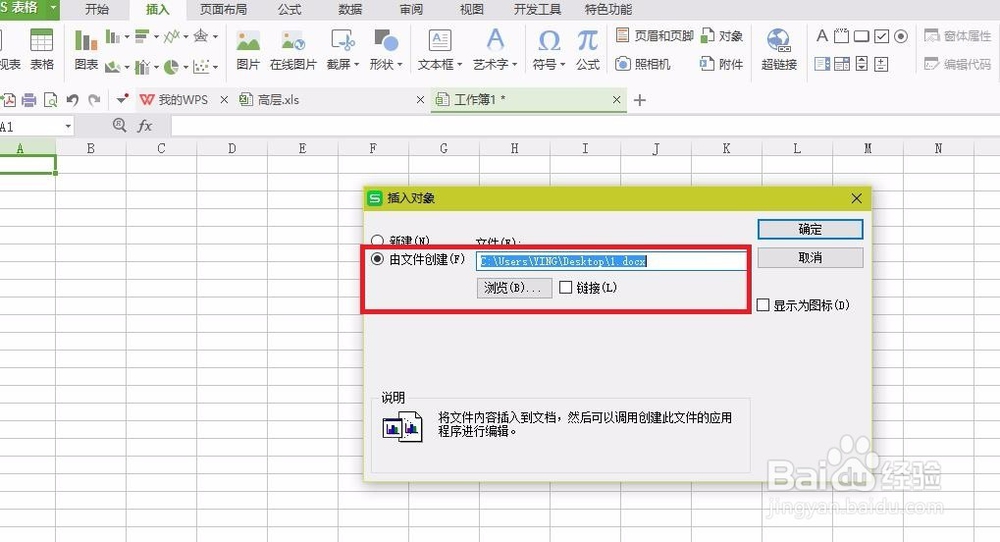Open the 特色功能 ribbon tab
Image resolution: width=1000 pixels, height=542 pixels.
[x=608, y=10]
